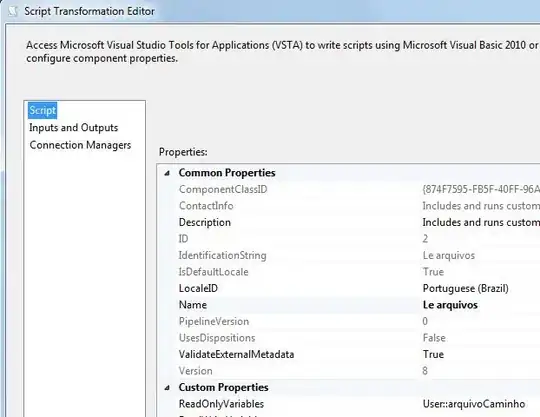Open the Inputs and Outputs page
The image size is (540, 417).
point(74,128)
